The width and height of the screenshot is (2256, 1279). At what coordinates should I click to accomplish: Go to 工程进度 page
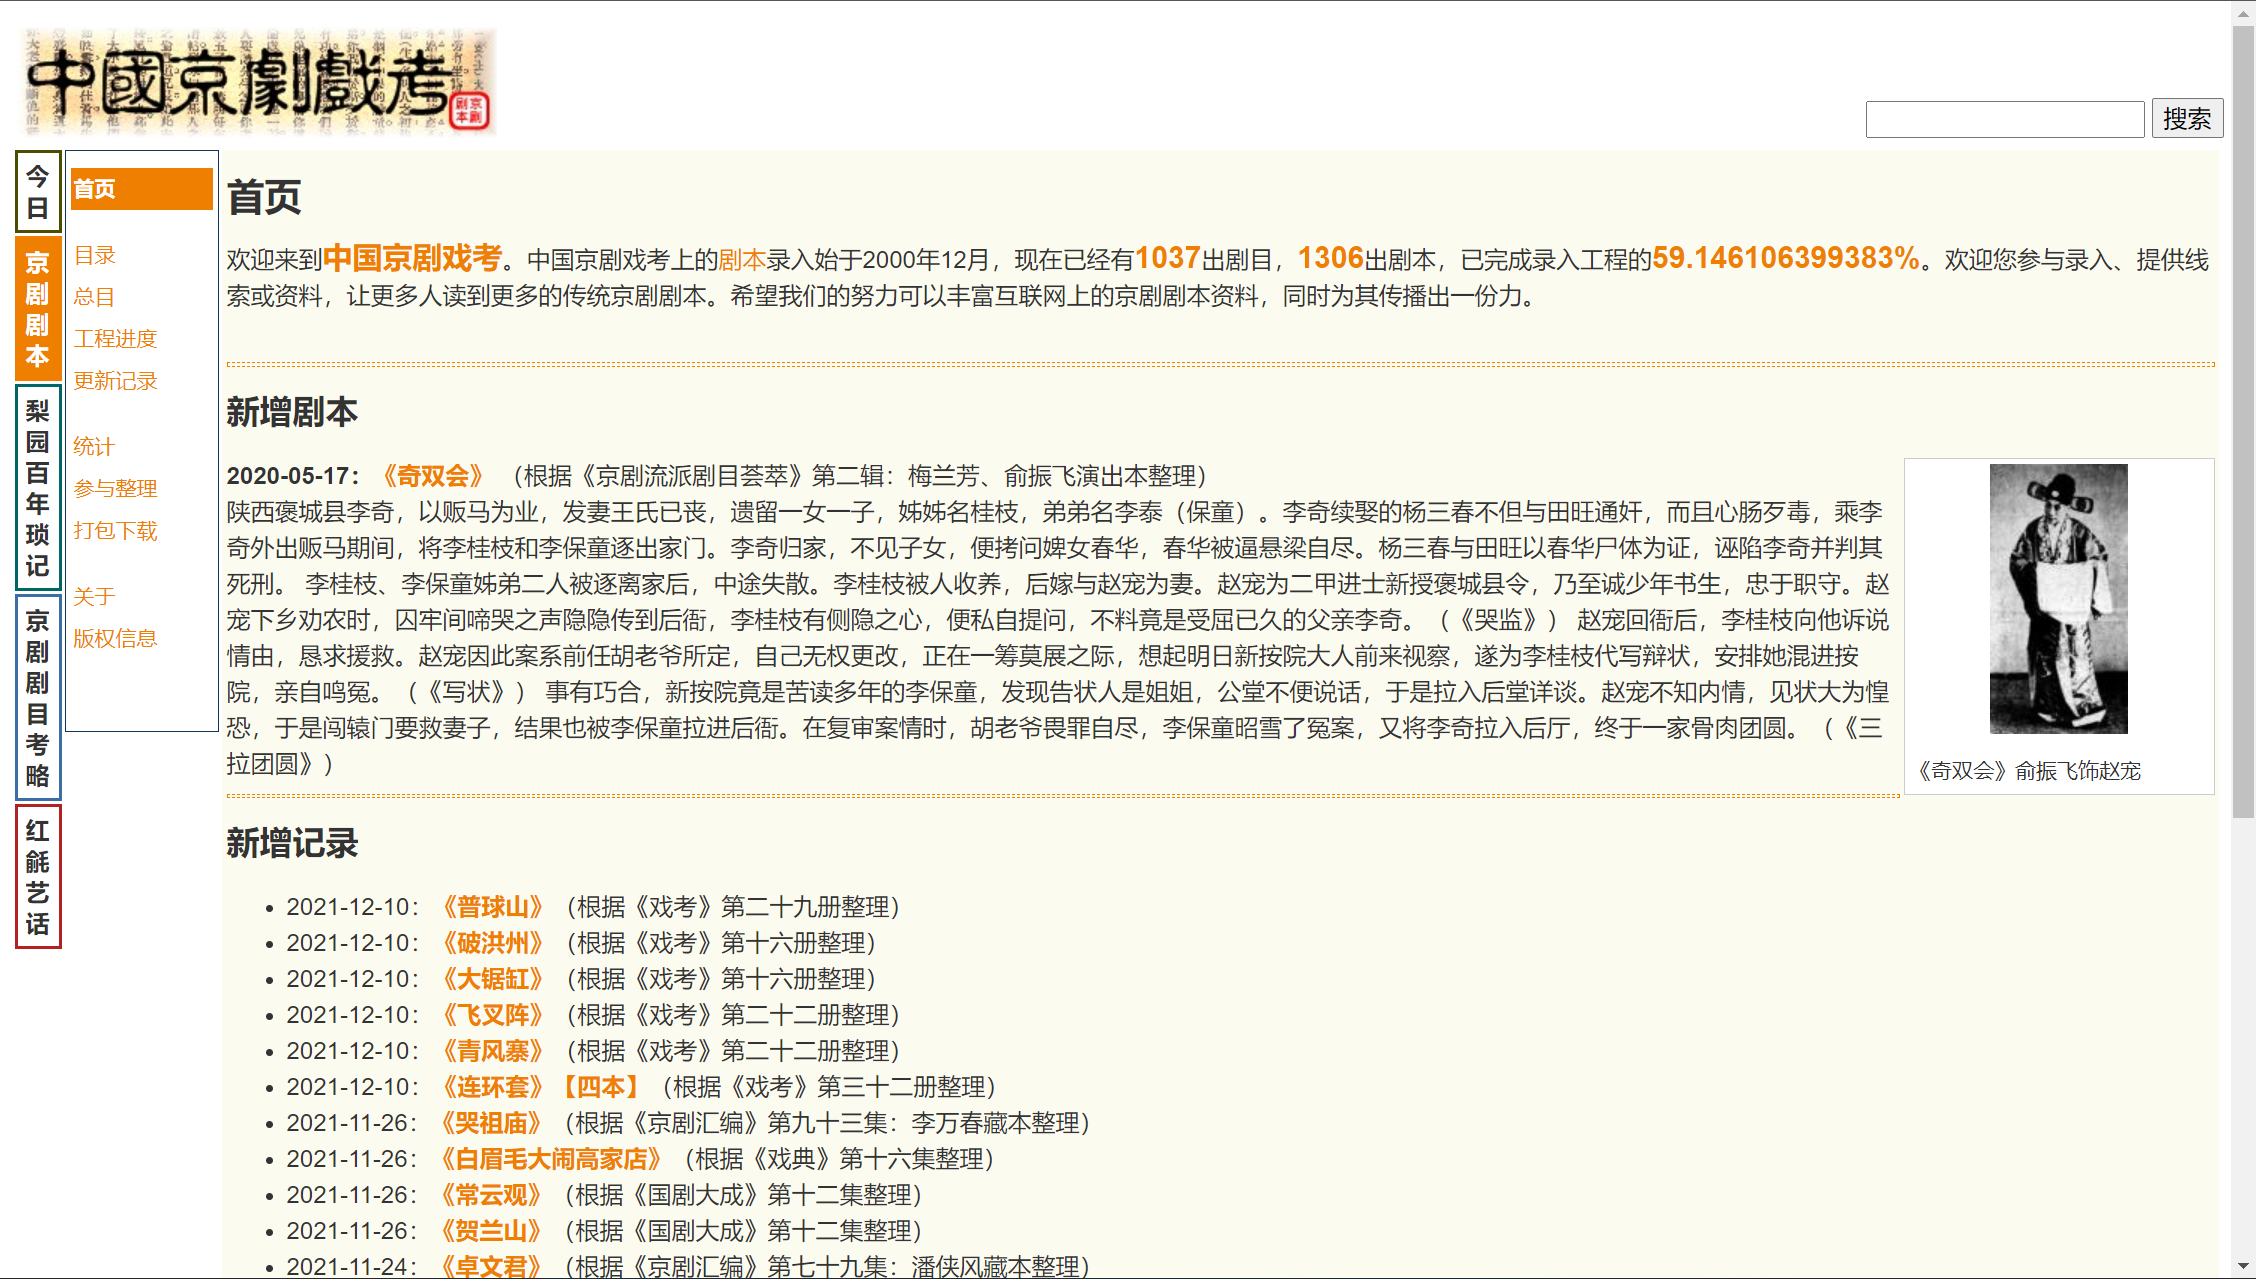pyautogui.click(x=115, y=339)
